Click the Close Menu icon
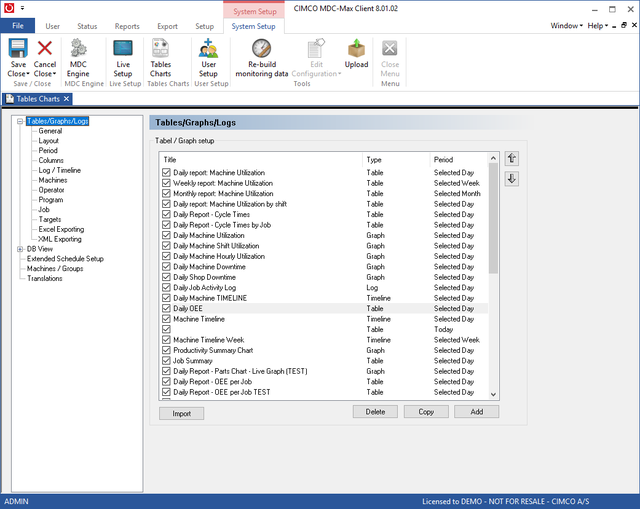The width and height of the screenshot is (640, 509). [390, 48]
